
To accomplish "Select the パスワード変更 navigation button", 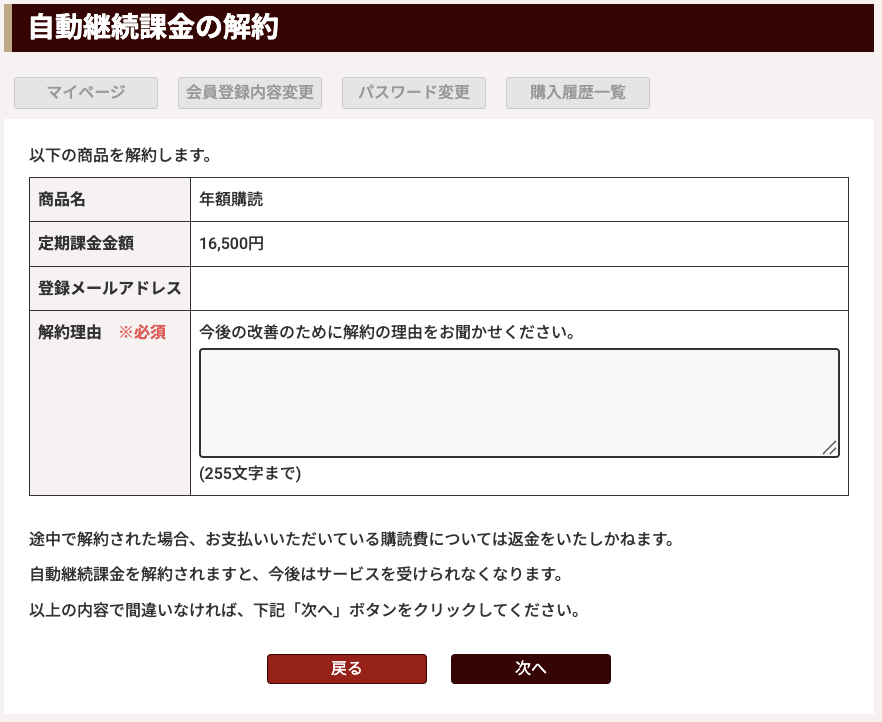I will (414, 93).
